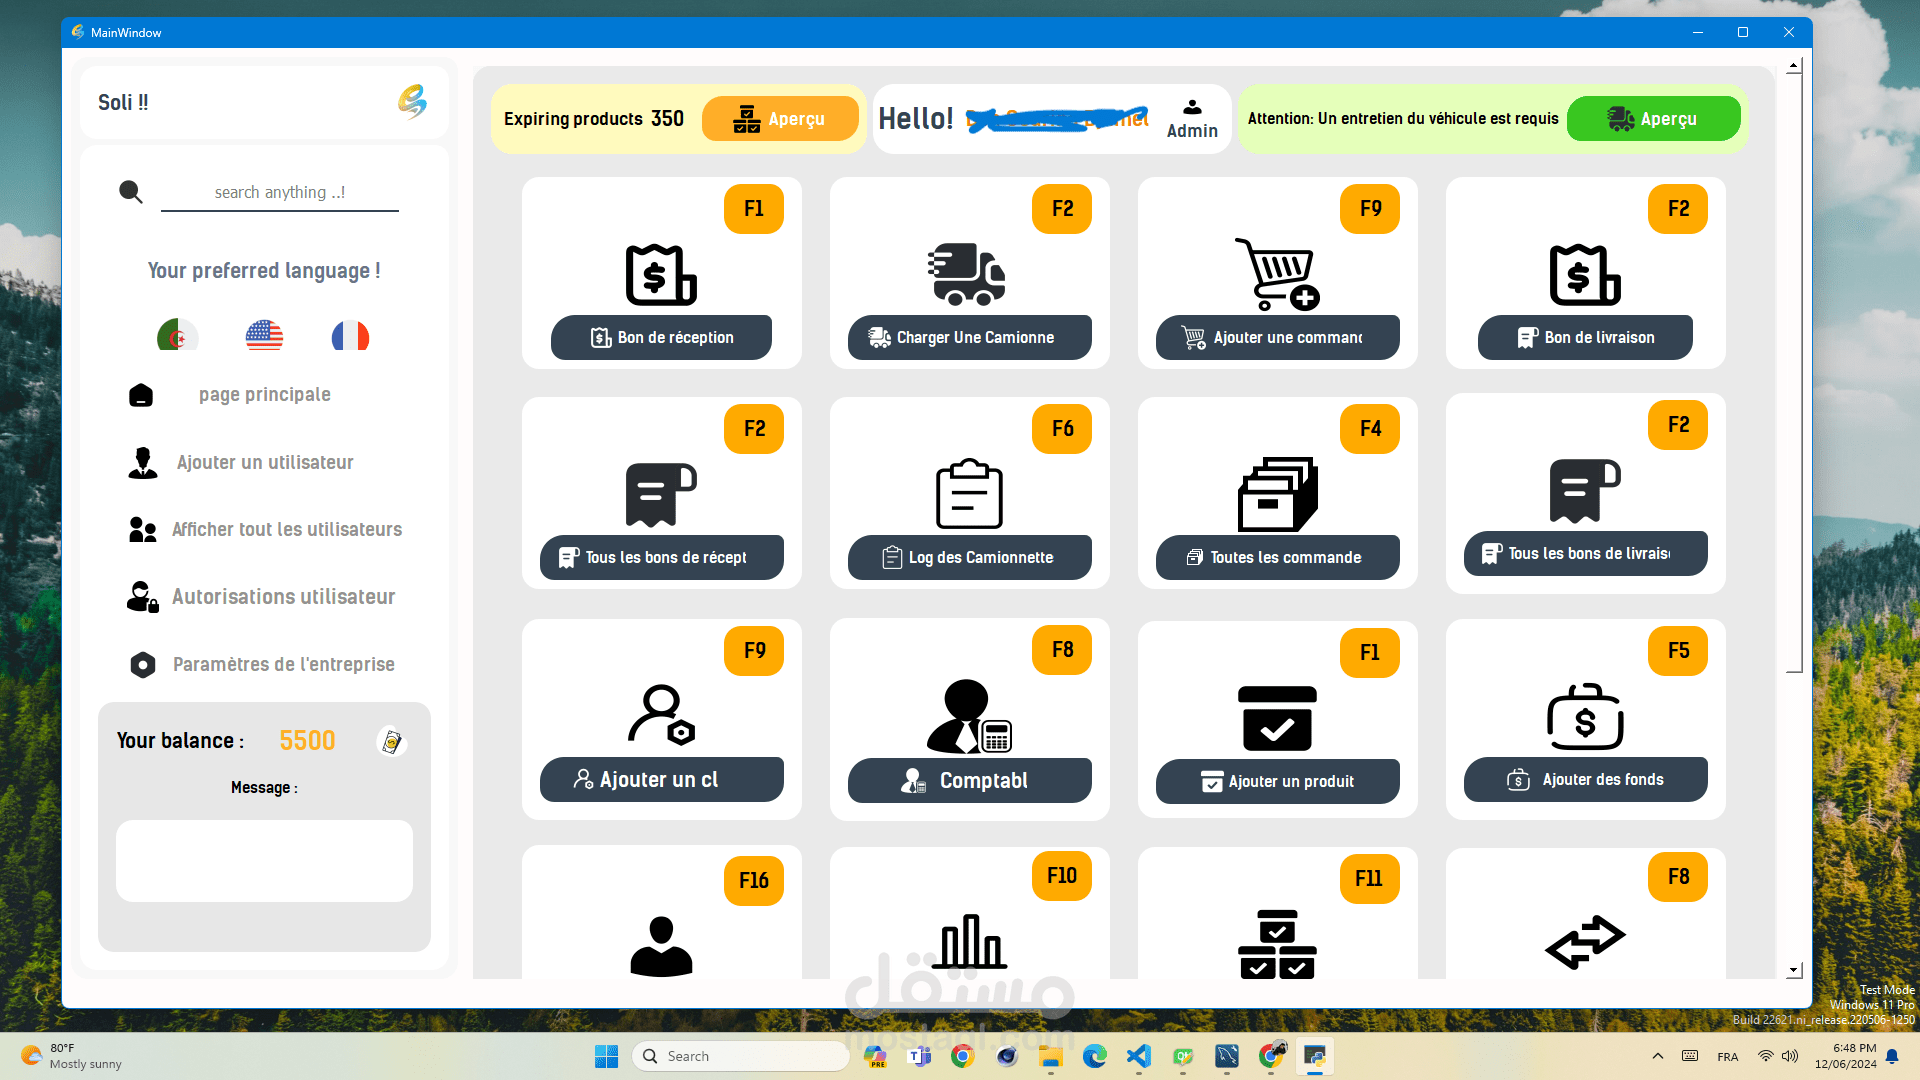Viewport: 1920px width, 1080px height.
Task: Click the shopping cart add-order icon
Action: (1277, 274)
